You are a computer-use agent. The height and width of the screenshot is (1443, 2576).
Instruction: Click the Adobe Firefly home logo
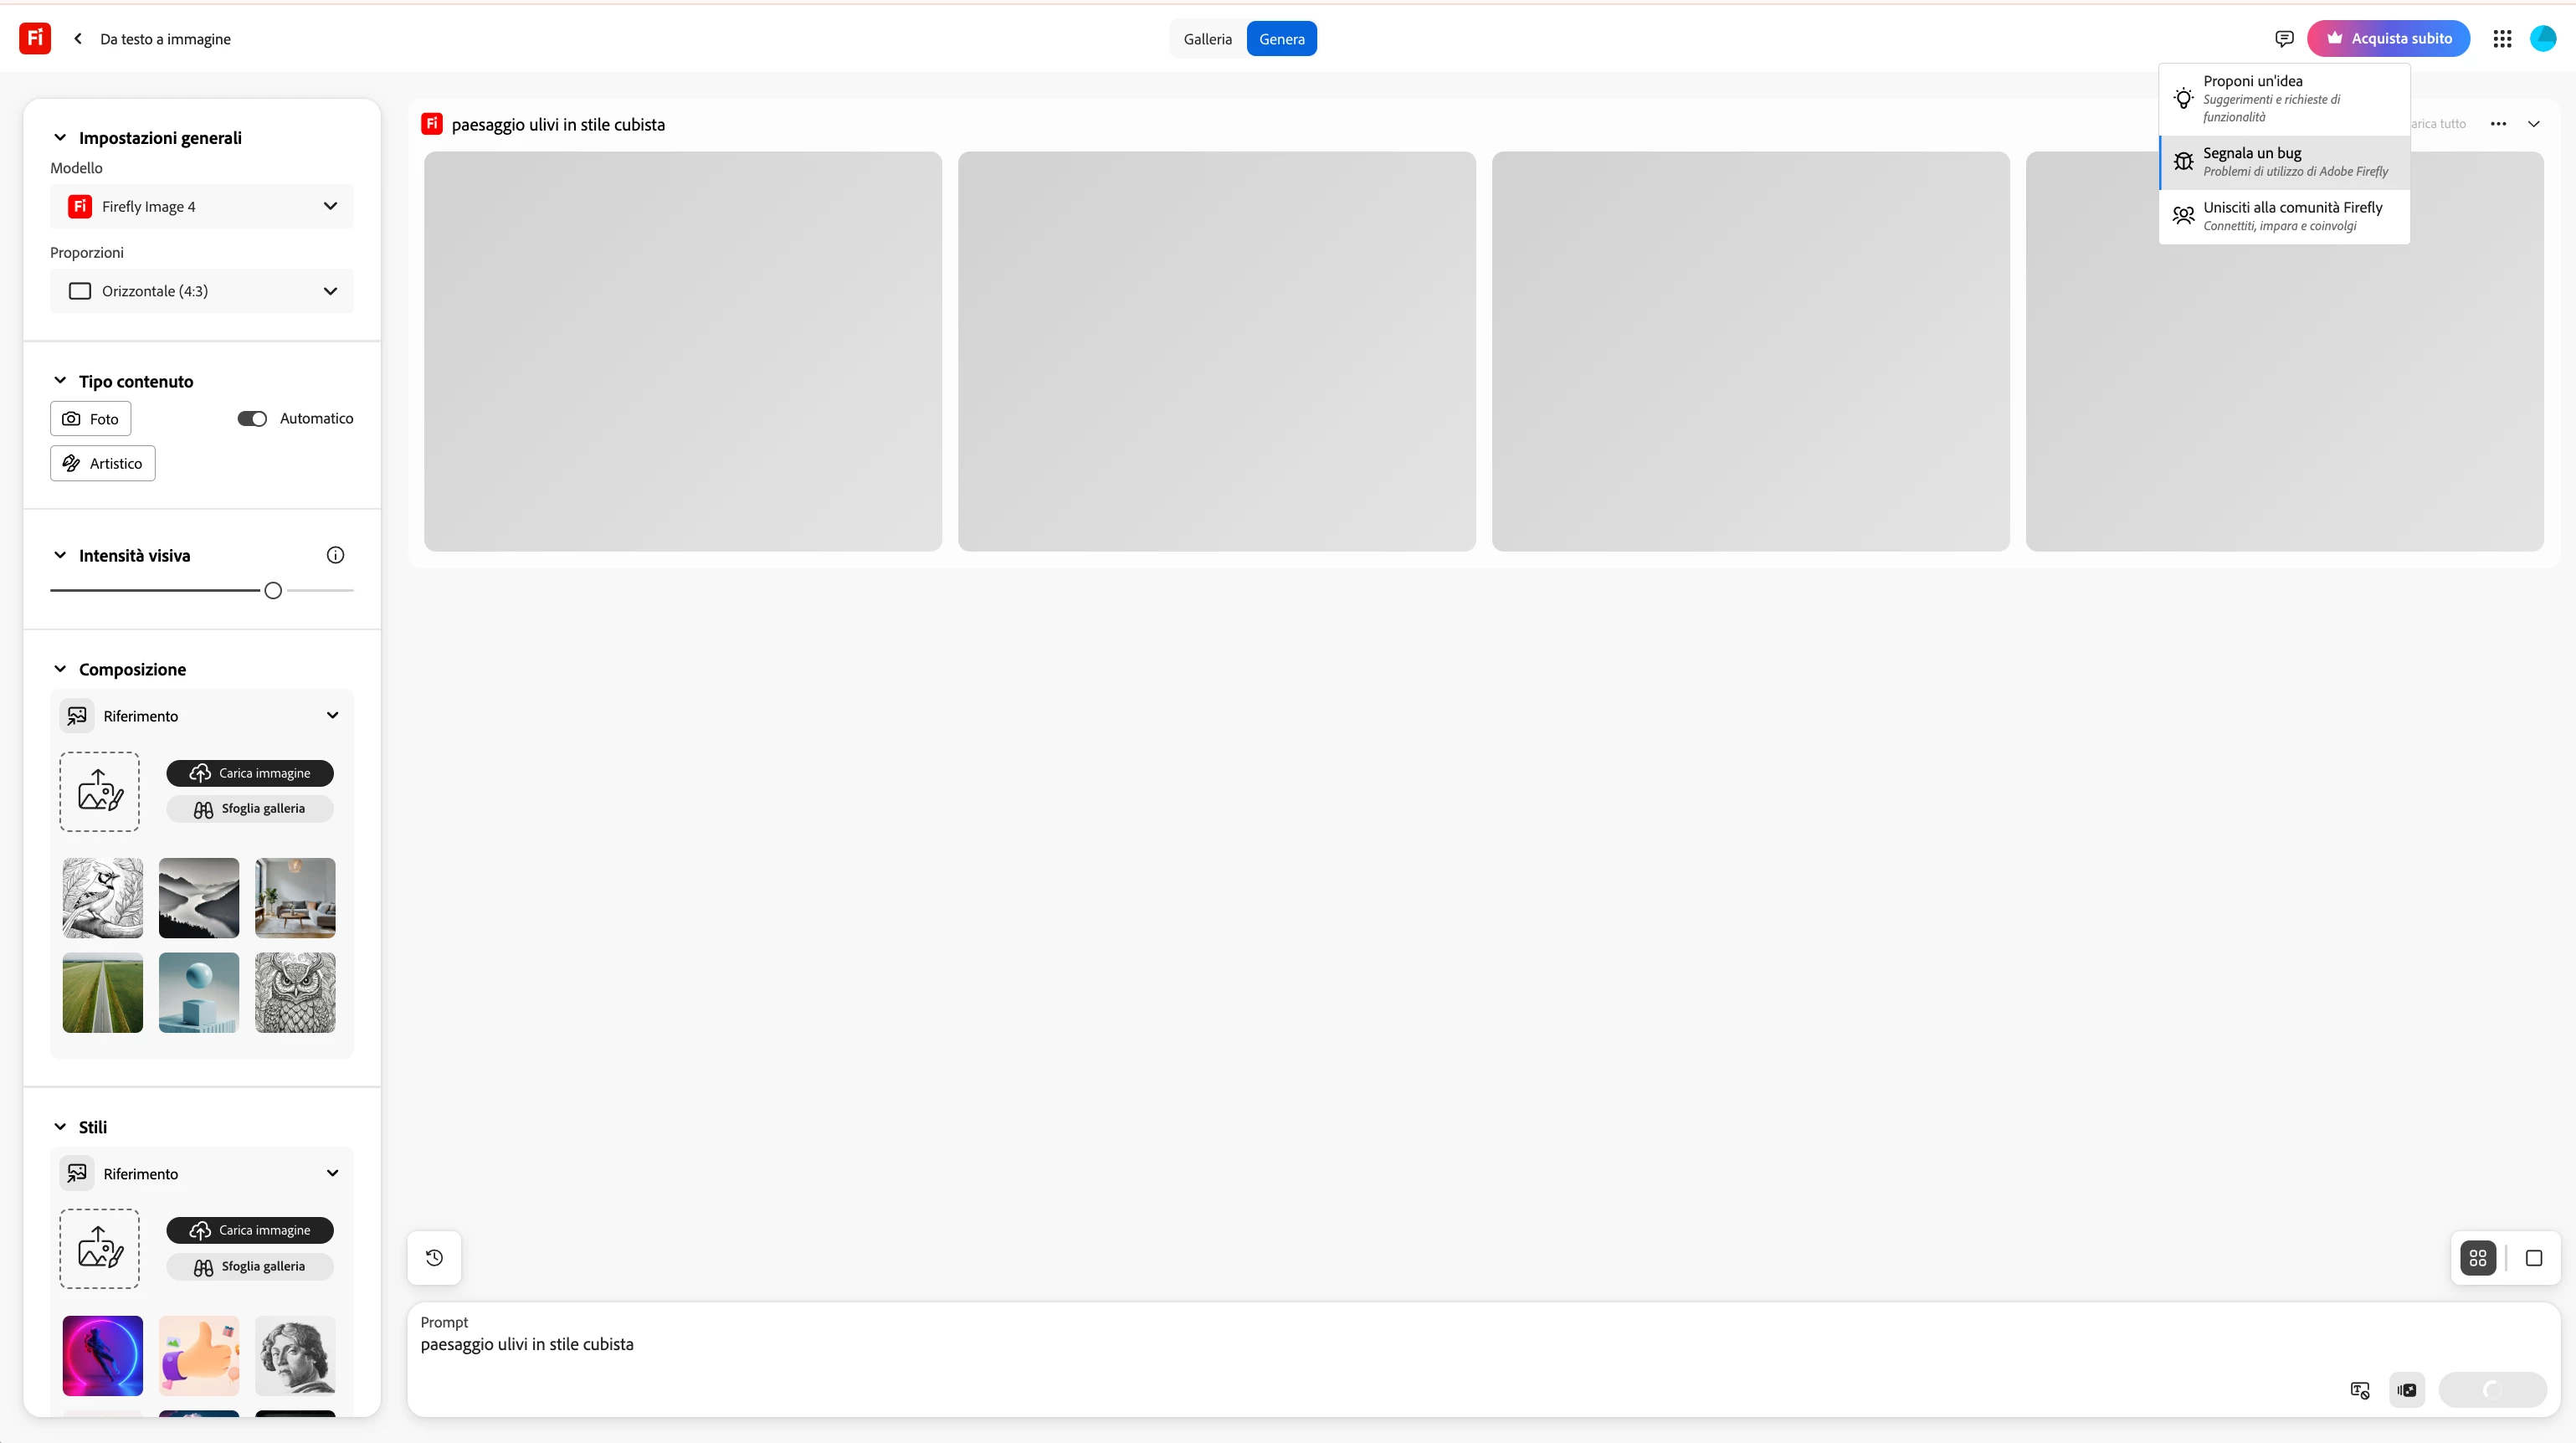tap(35, 38)
